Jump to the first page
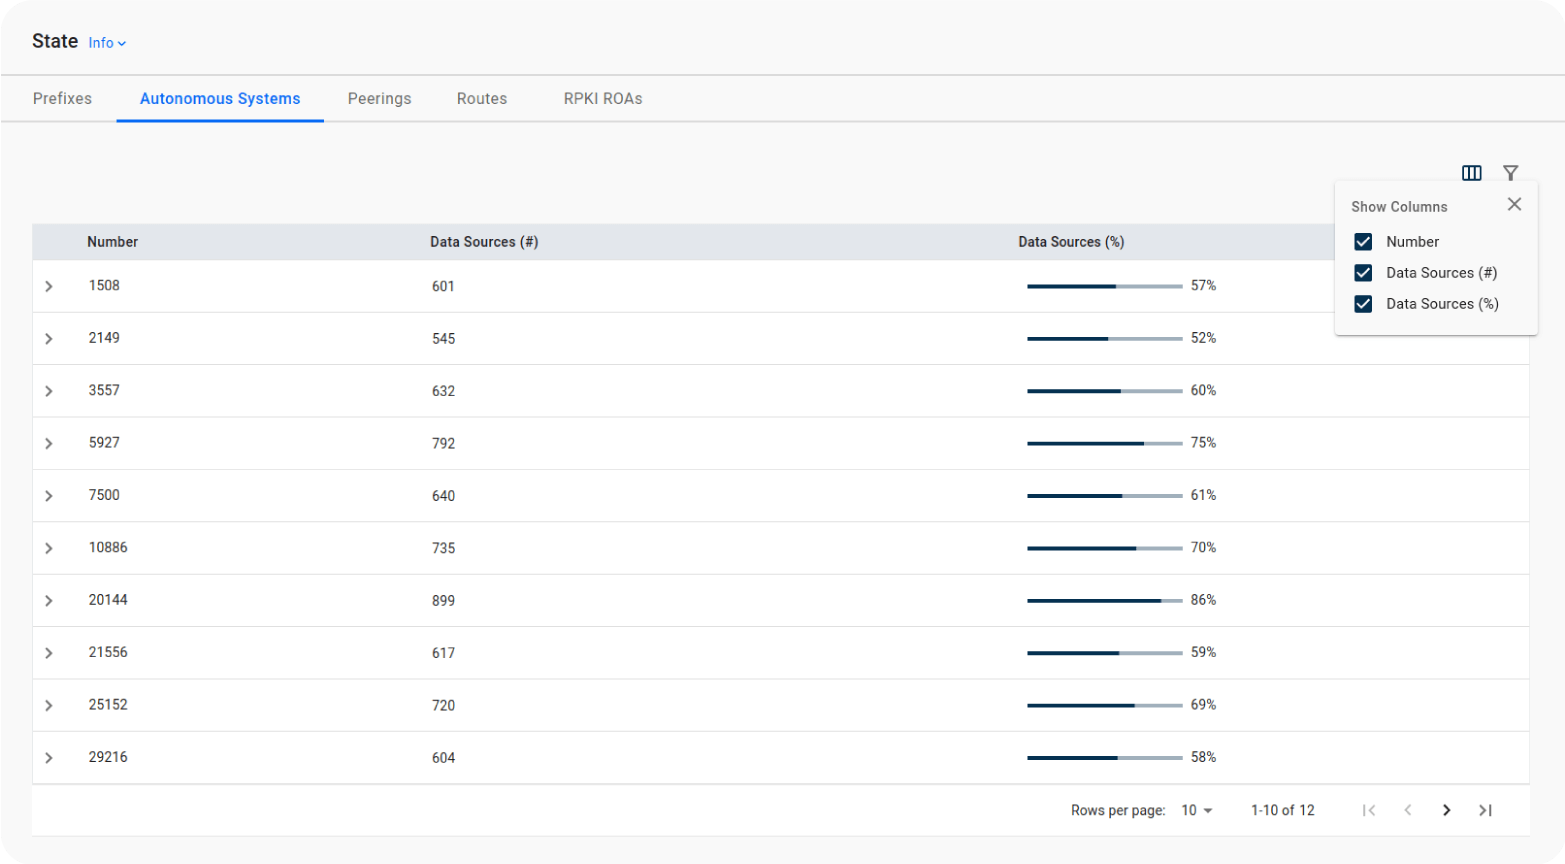1565x864 pixels. (x=1369, y=810)
